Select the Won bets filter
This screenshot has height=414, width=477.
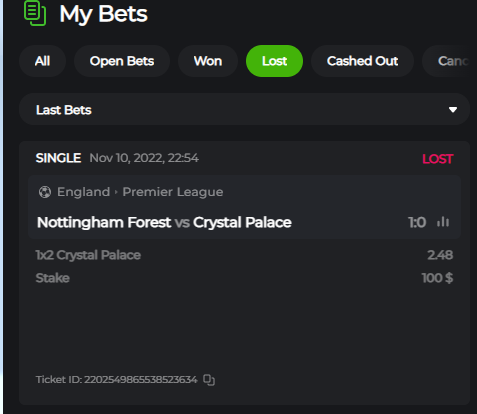(208, 61)
